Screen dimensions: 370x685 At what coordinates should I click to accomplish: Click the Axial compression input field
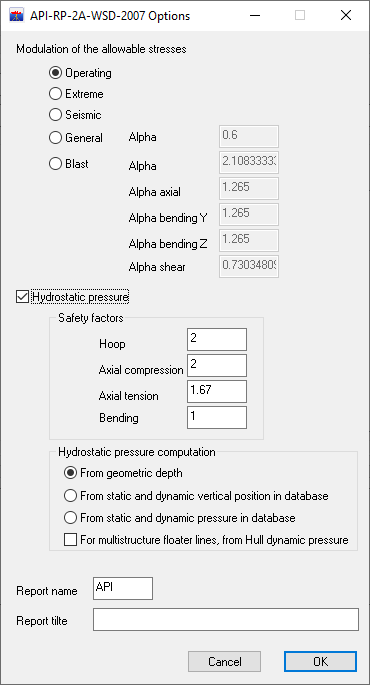click(x=217, y=365)
